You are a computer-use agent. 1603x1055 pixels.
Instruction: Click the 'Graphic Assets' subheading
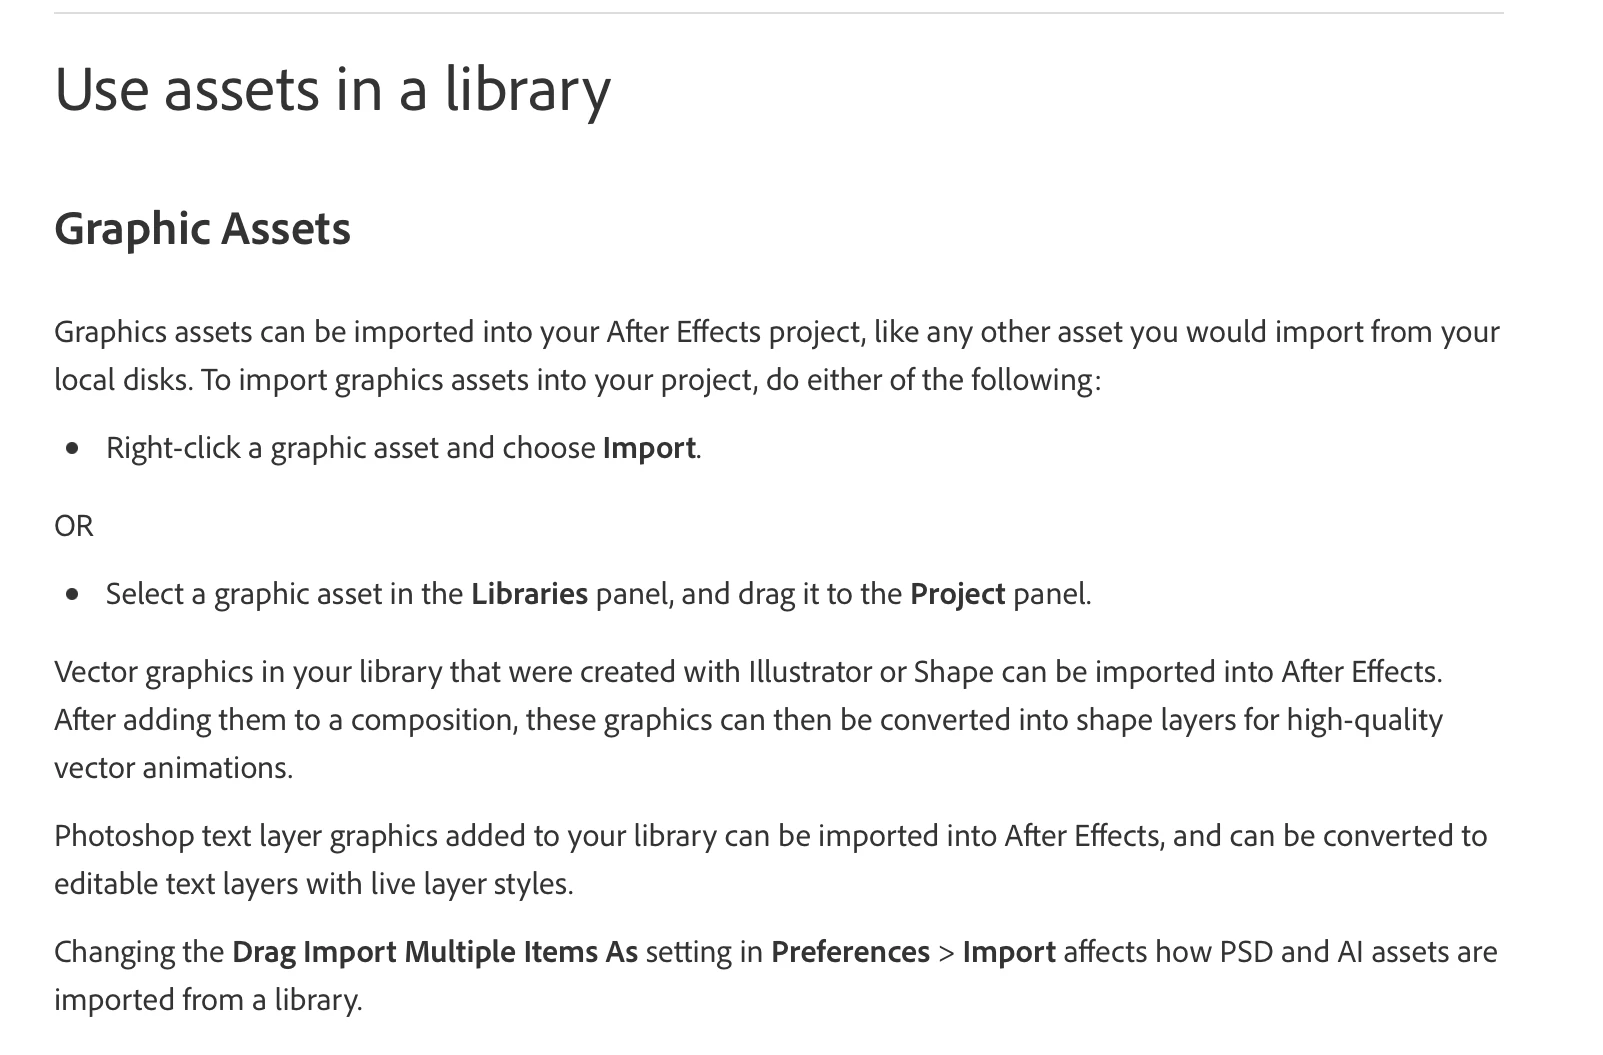pos(203,229)
